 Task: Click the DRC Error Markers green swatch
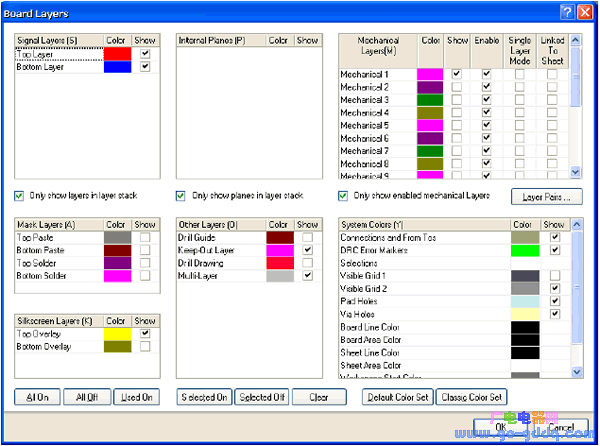tap(525, 250)
